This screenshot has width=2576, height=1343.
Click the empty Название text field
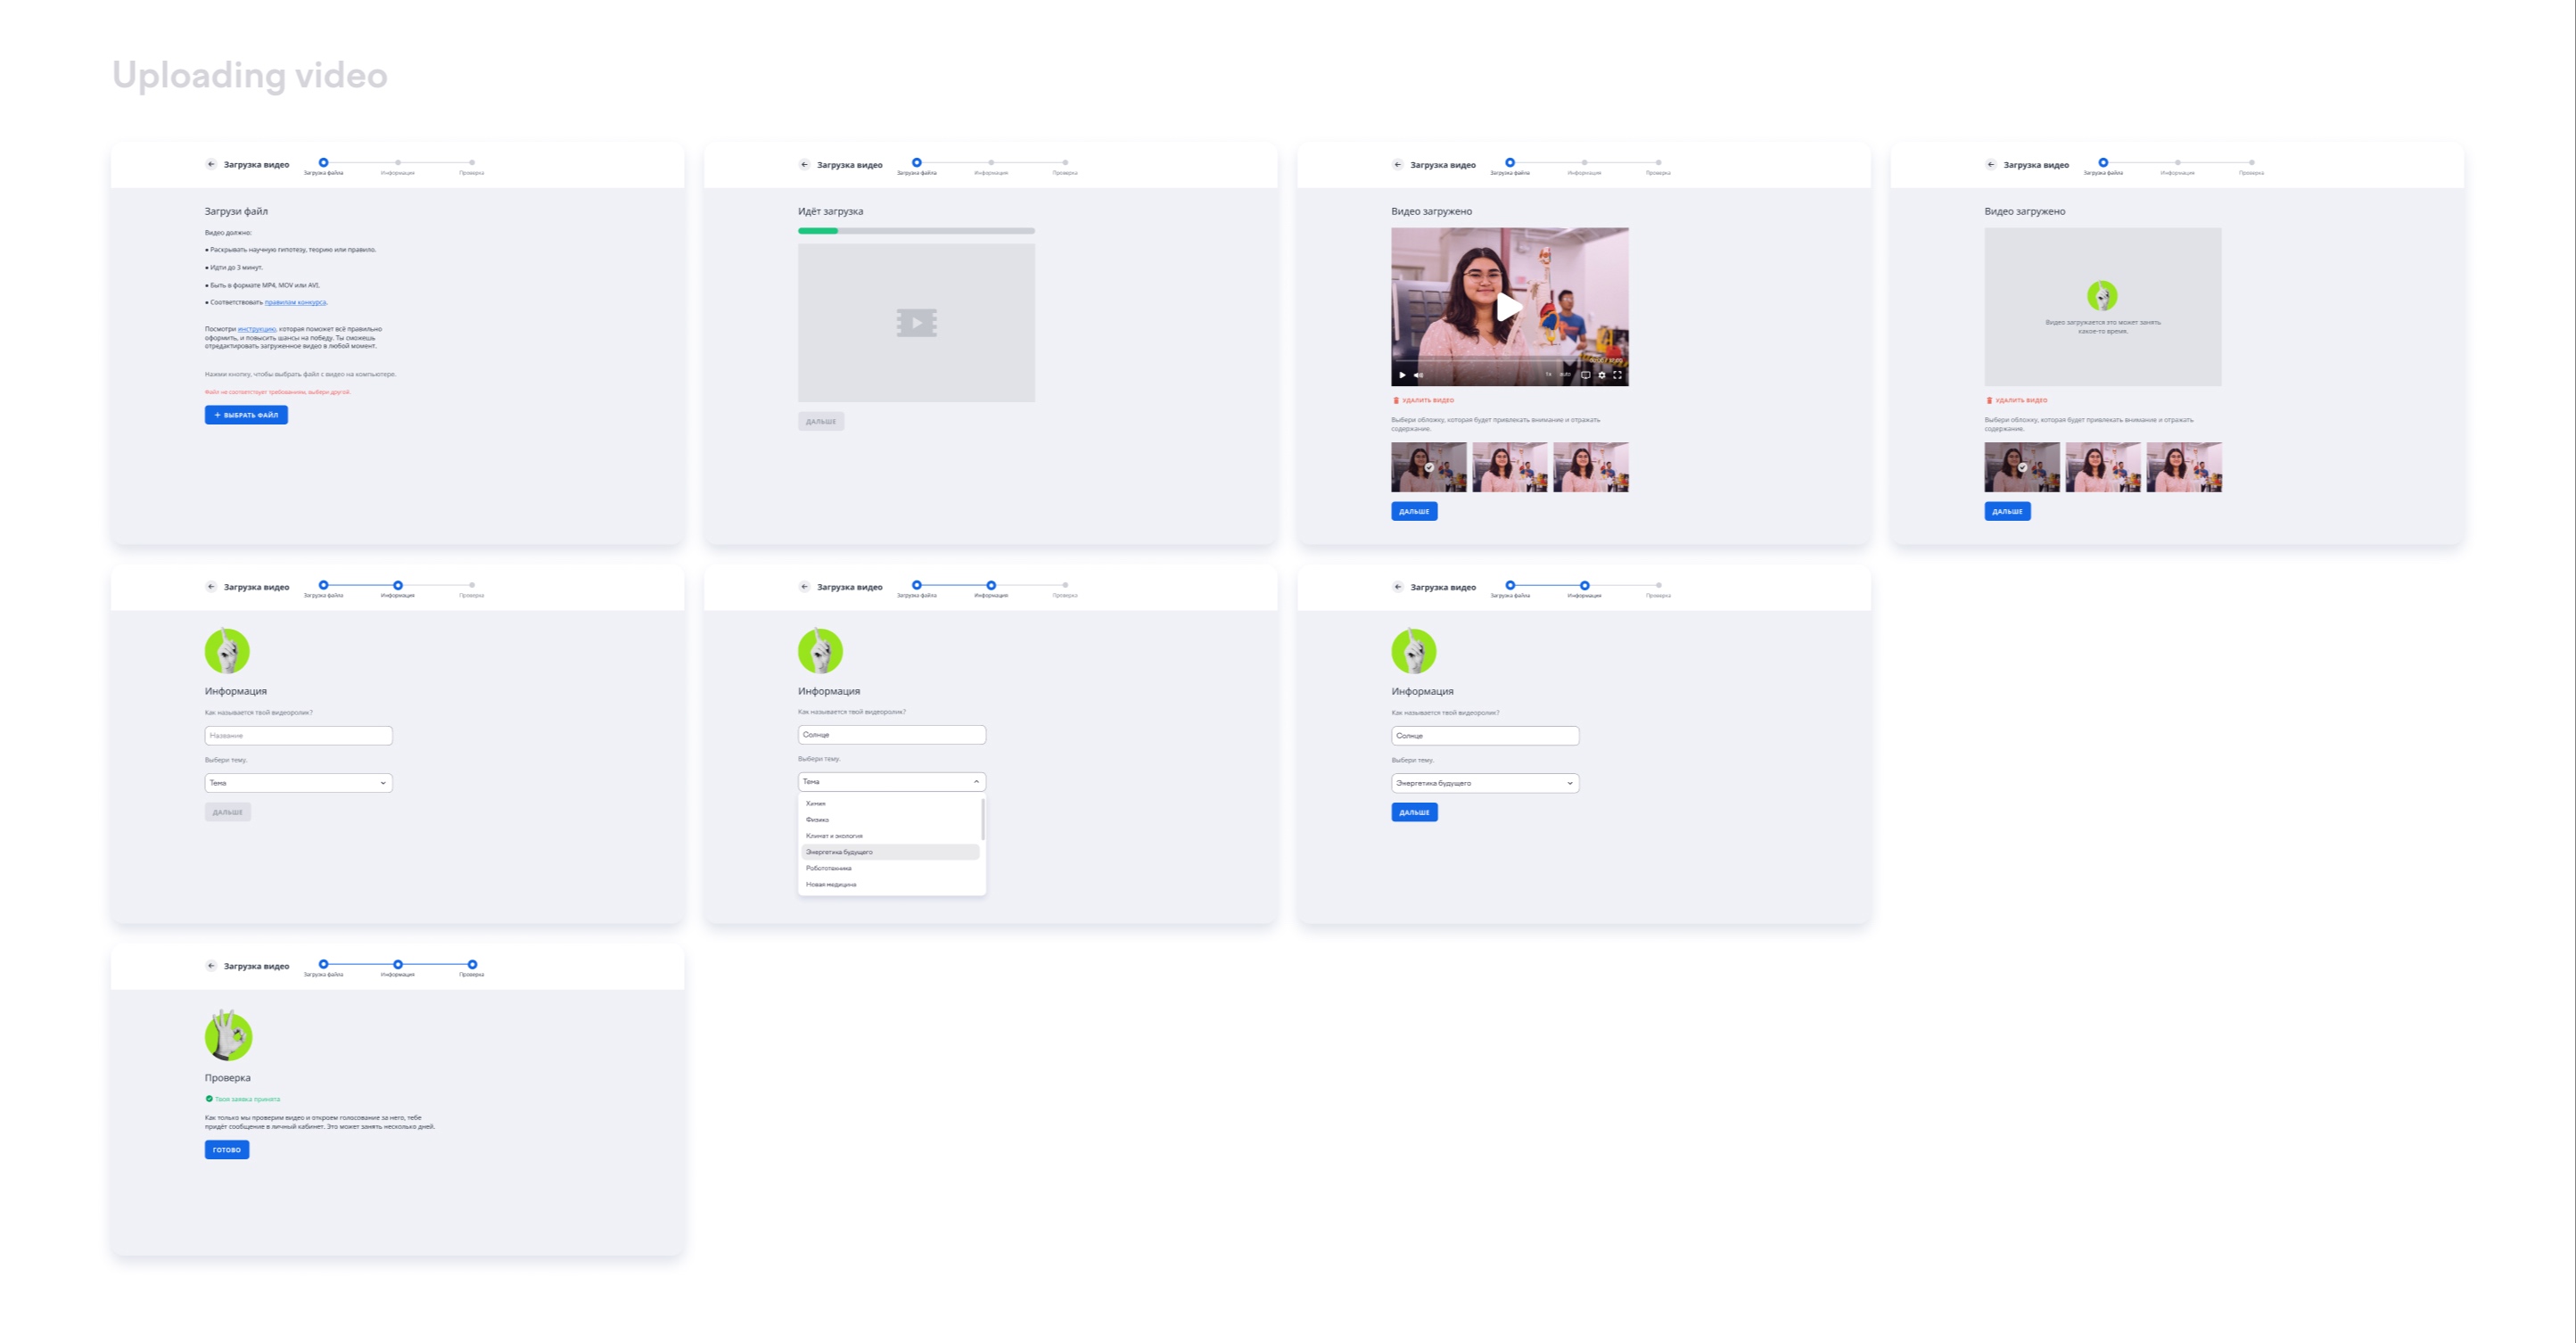tap(298, 736)
